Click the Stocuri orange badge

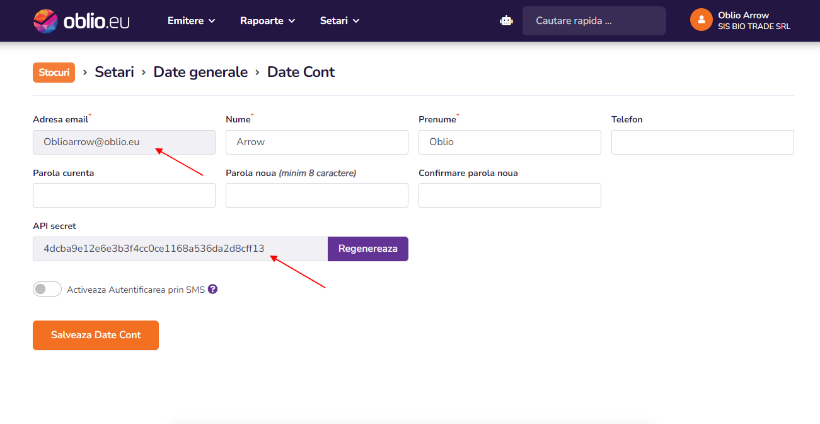click(54, 73)
